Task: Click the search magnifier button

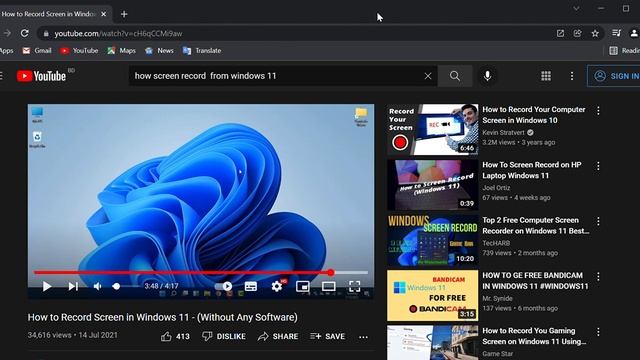Action: pos(455,76)
